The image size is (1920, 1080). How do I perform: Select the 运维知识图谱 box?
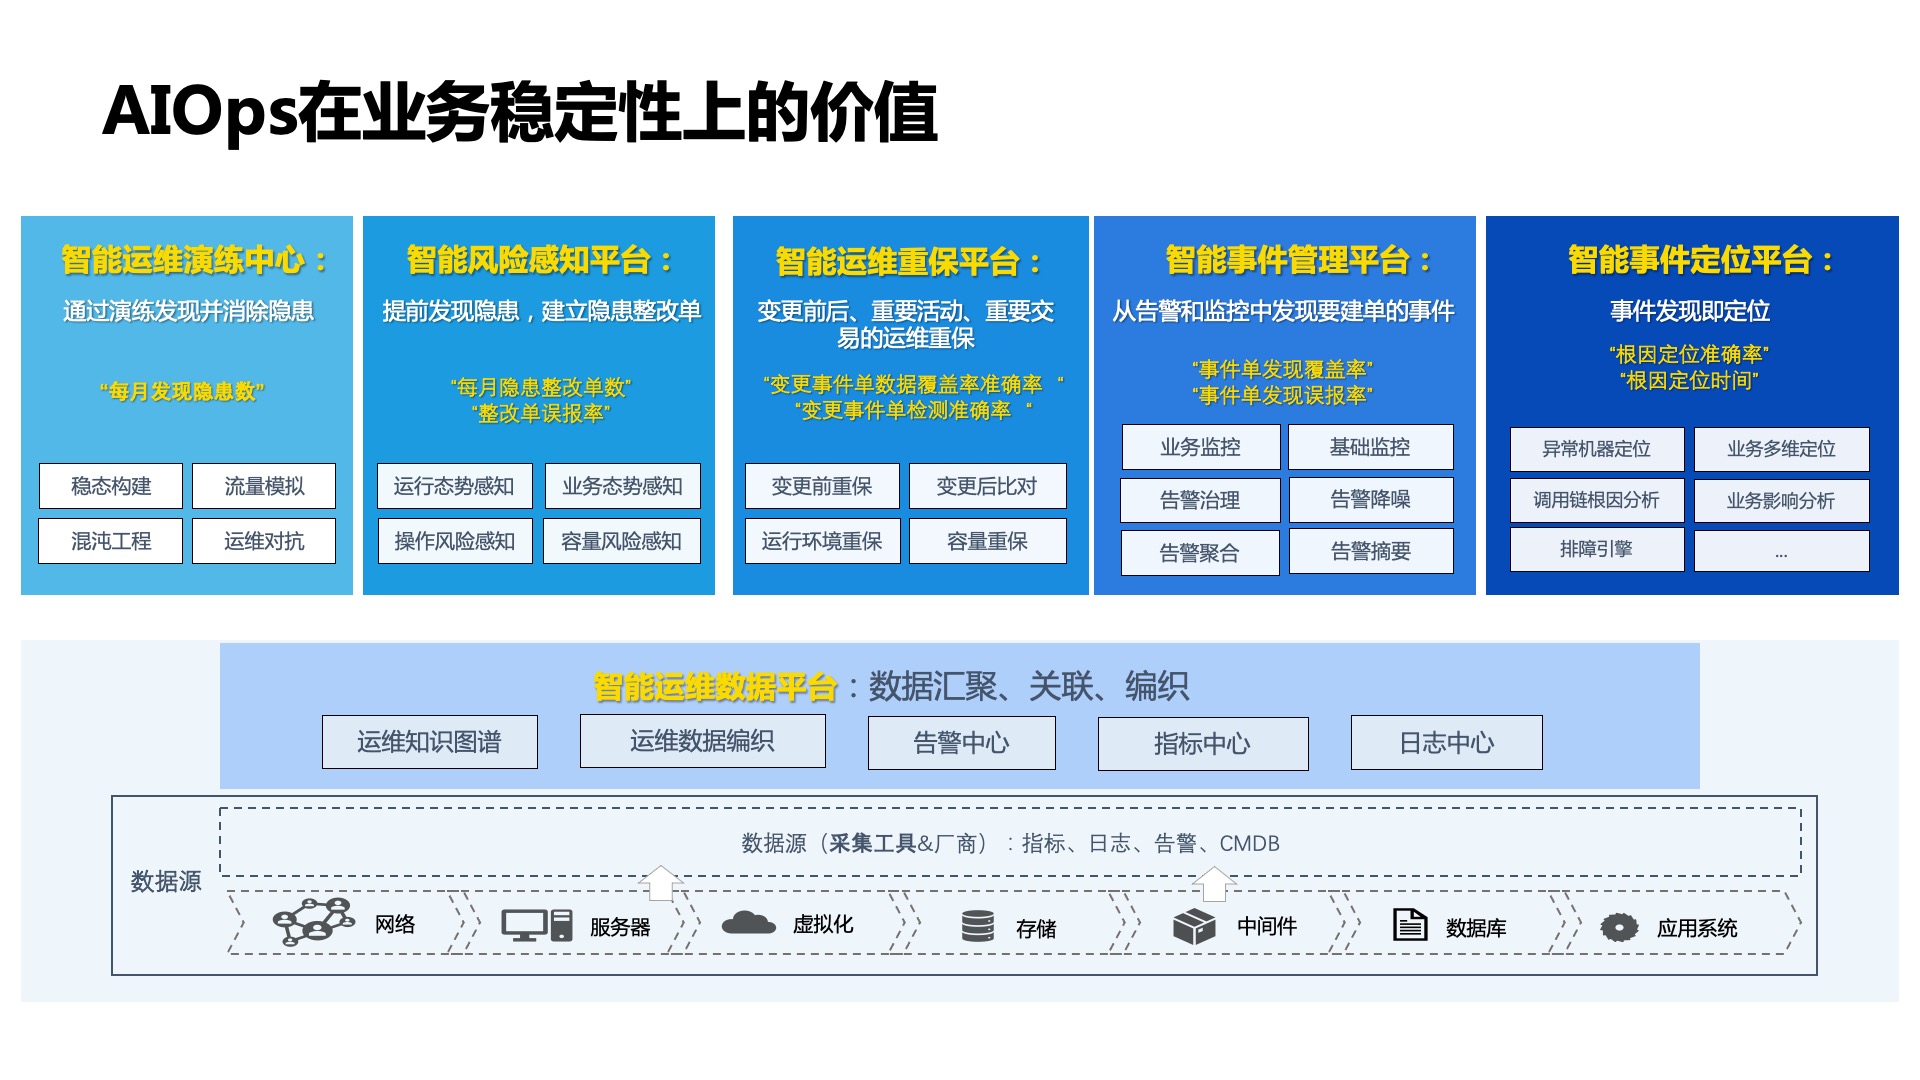(429, 742)
